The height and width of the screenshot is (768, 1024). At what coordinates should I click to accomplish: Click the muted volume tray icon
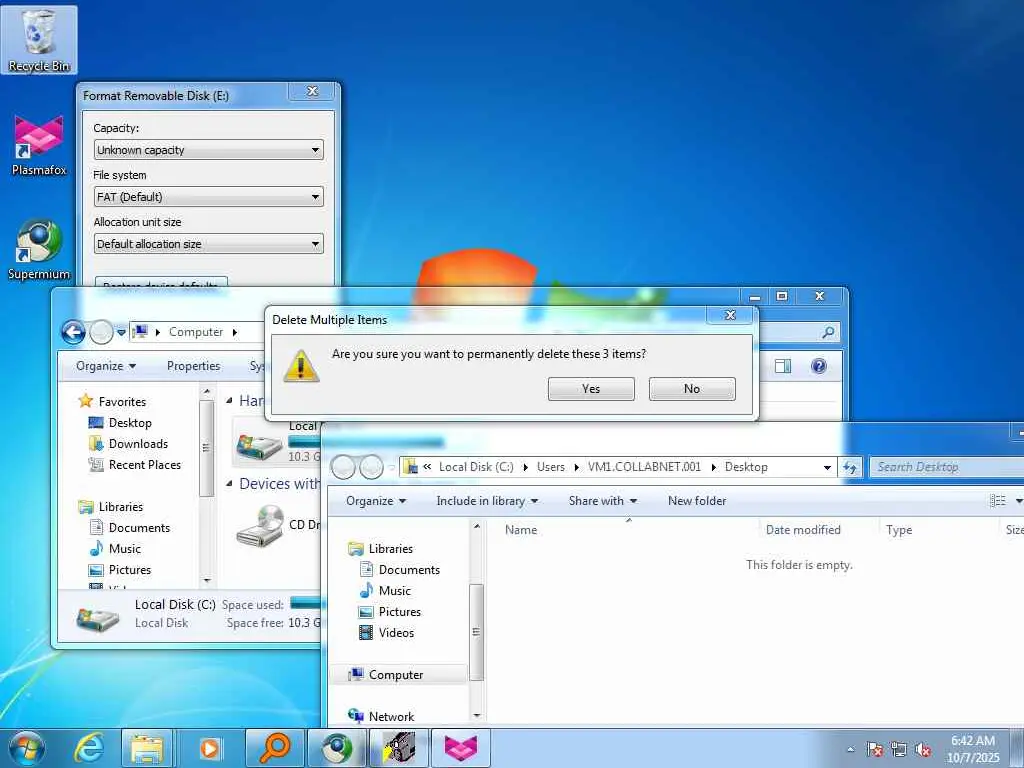click(922, 750)
